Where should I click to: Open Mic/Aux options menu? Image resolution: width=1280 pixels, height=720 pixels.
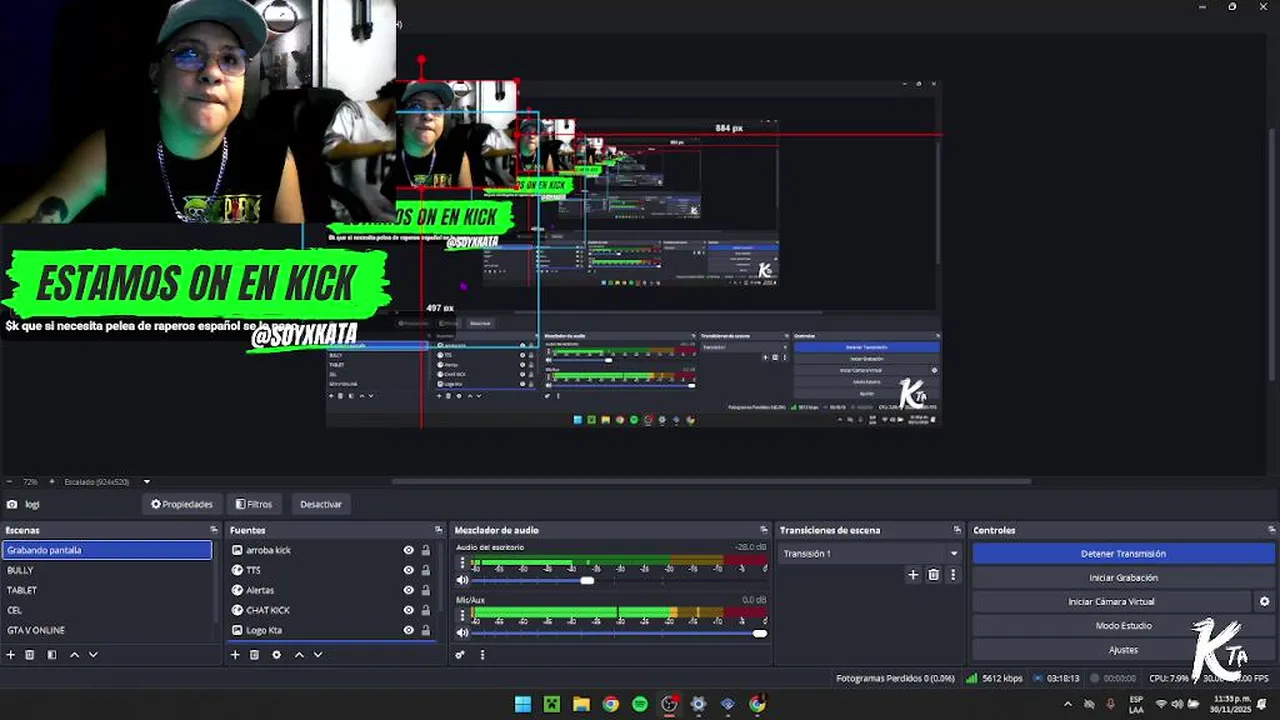tap(462, 616)
